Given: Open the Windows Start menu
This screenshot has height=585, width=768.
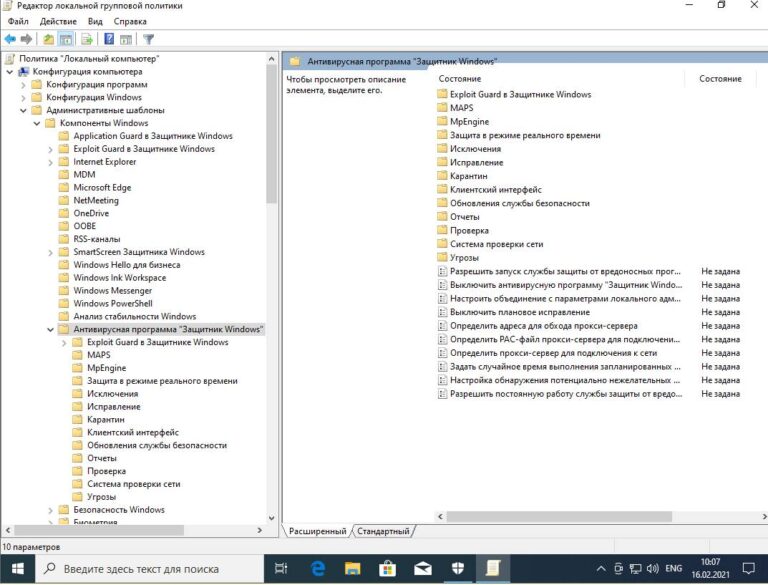Looking at the screenshot, I should coord(18,568).
